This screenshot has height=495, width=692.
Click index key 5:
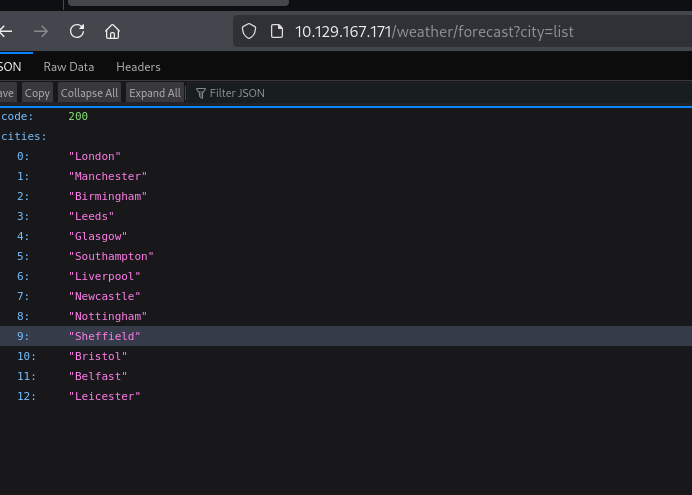[x=23, y=256]
